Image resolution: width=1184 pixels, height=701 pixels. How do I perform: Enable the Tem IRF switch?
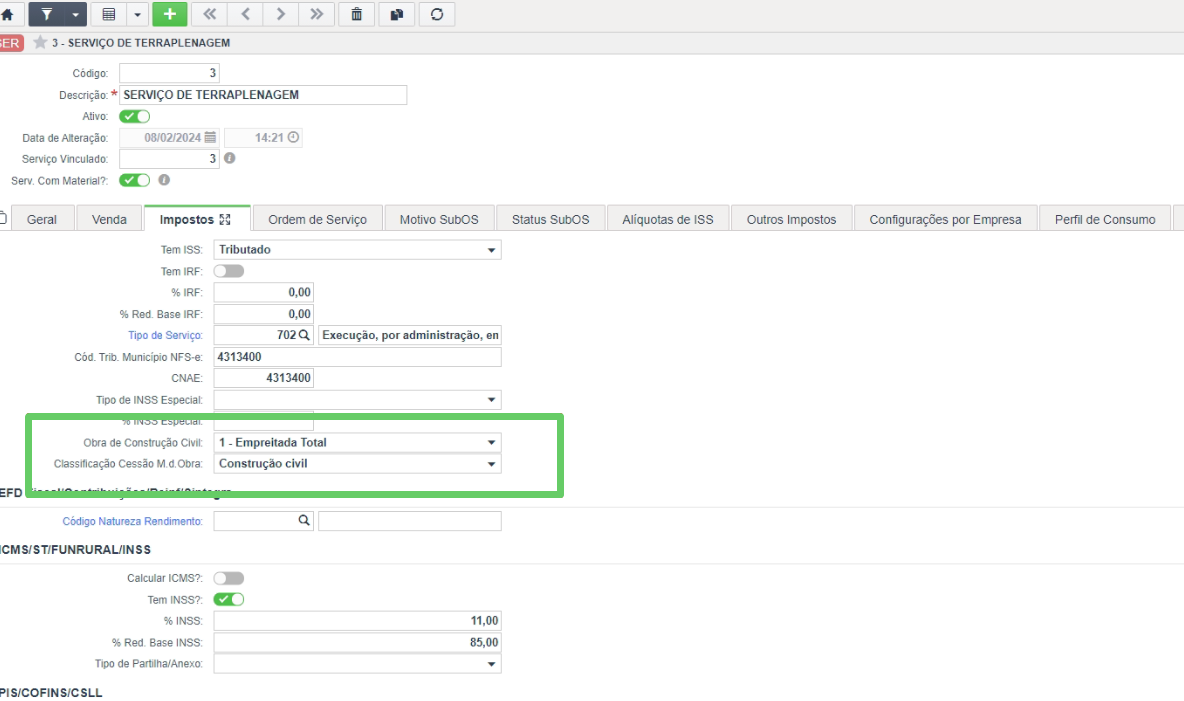(x=229, y=270)
